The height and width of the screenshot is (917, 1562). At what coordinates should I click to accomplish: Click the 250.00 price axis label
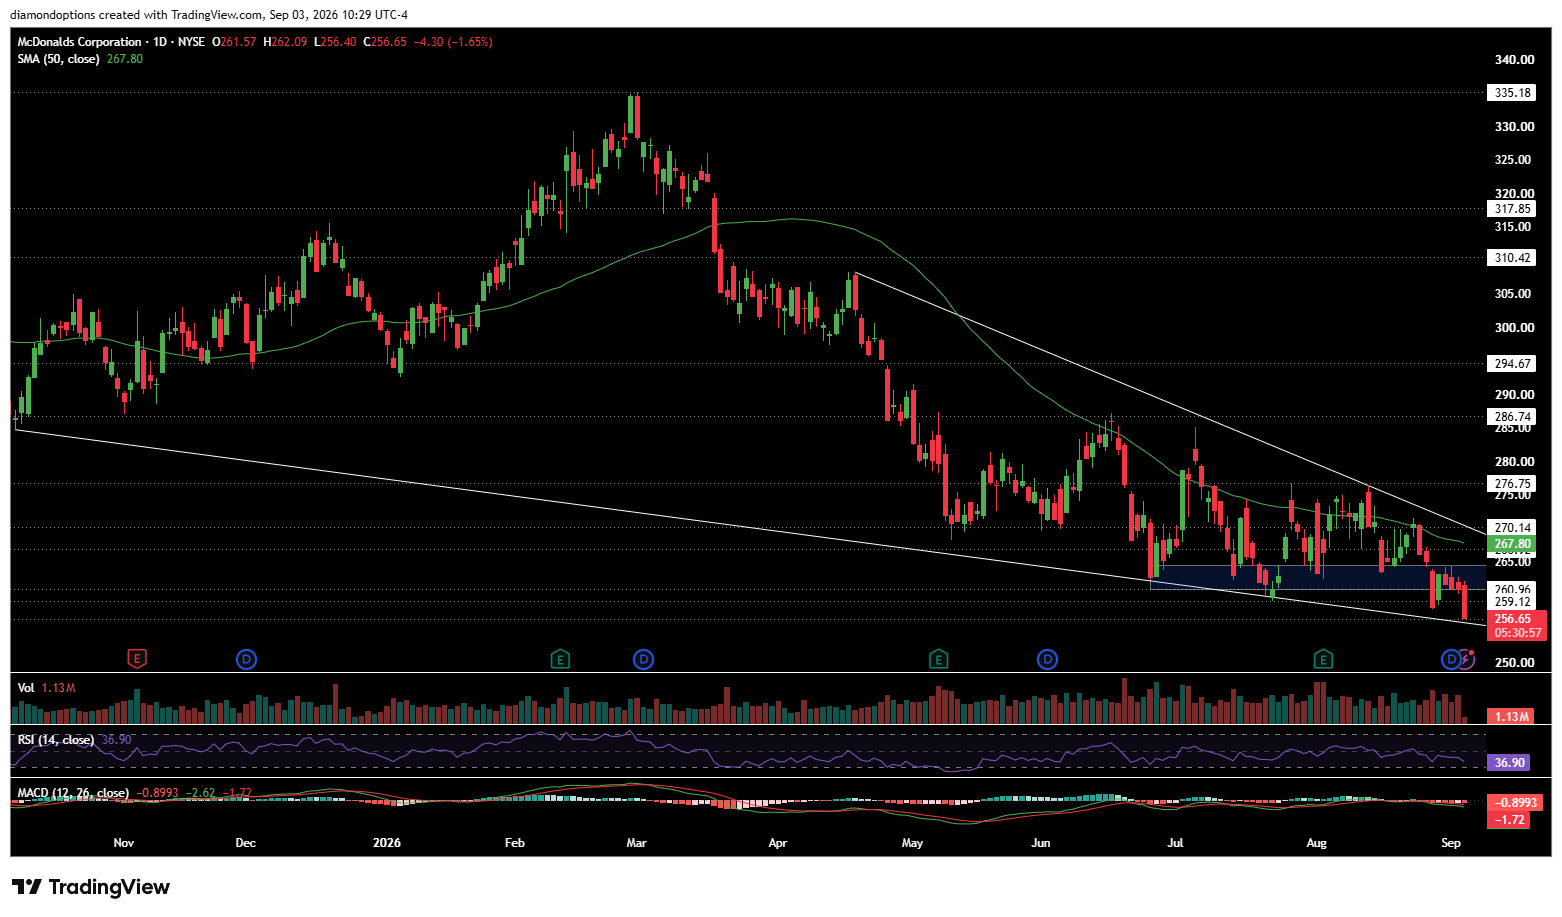click(x=1514, y=663)
